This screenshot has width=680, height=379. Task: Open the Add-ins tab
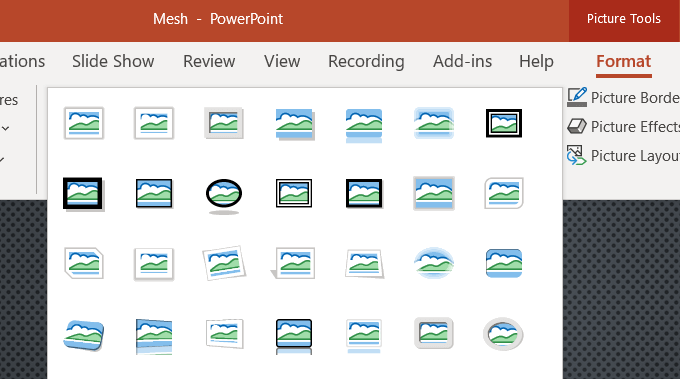tap(462, 61)
